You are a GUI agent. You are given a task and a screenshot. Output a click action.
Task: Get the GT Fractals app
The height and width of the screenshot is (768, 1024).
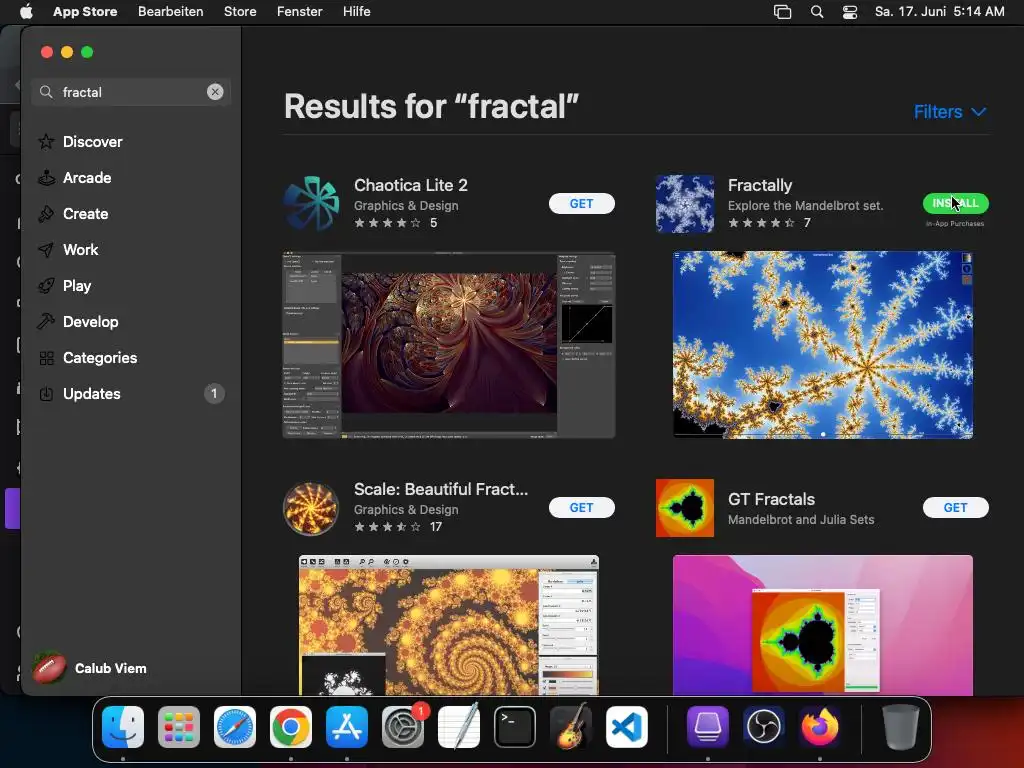[x=955, y=507]
